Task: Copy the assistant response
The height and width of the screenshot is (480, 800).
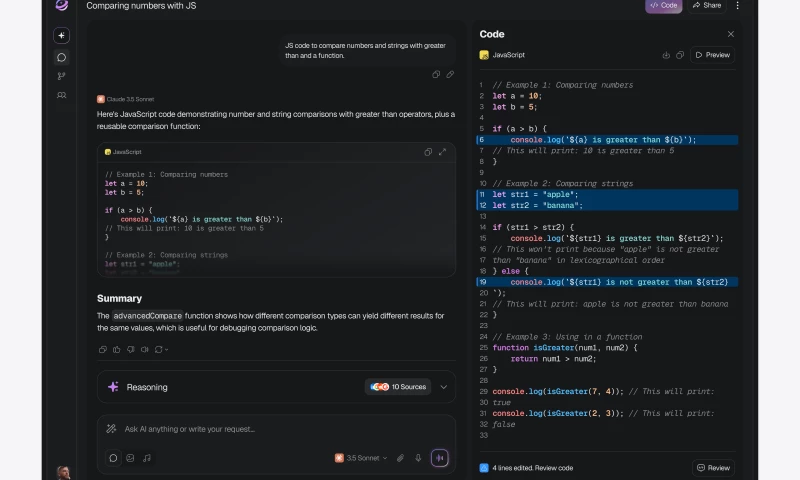Action: click(103, 349)
